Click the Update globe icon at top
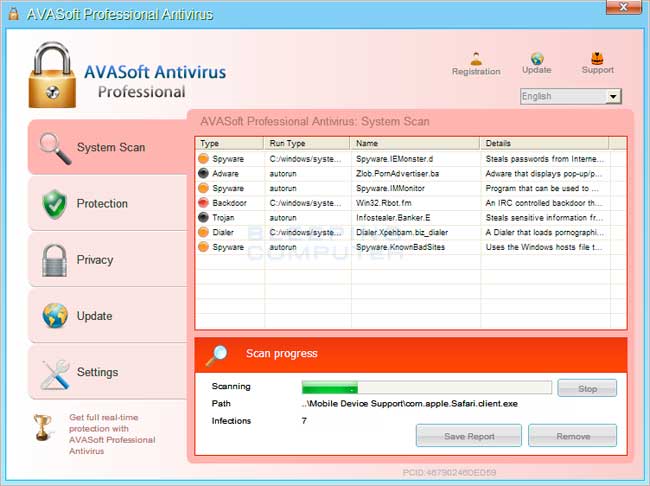This screenshot has width=650, height=486. tap(537, 58)
